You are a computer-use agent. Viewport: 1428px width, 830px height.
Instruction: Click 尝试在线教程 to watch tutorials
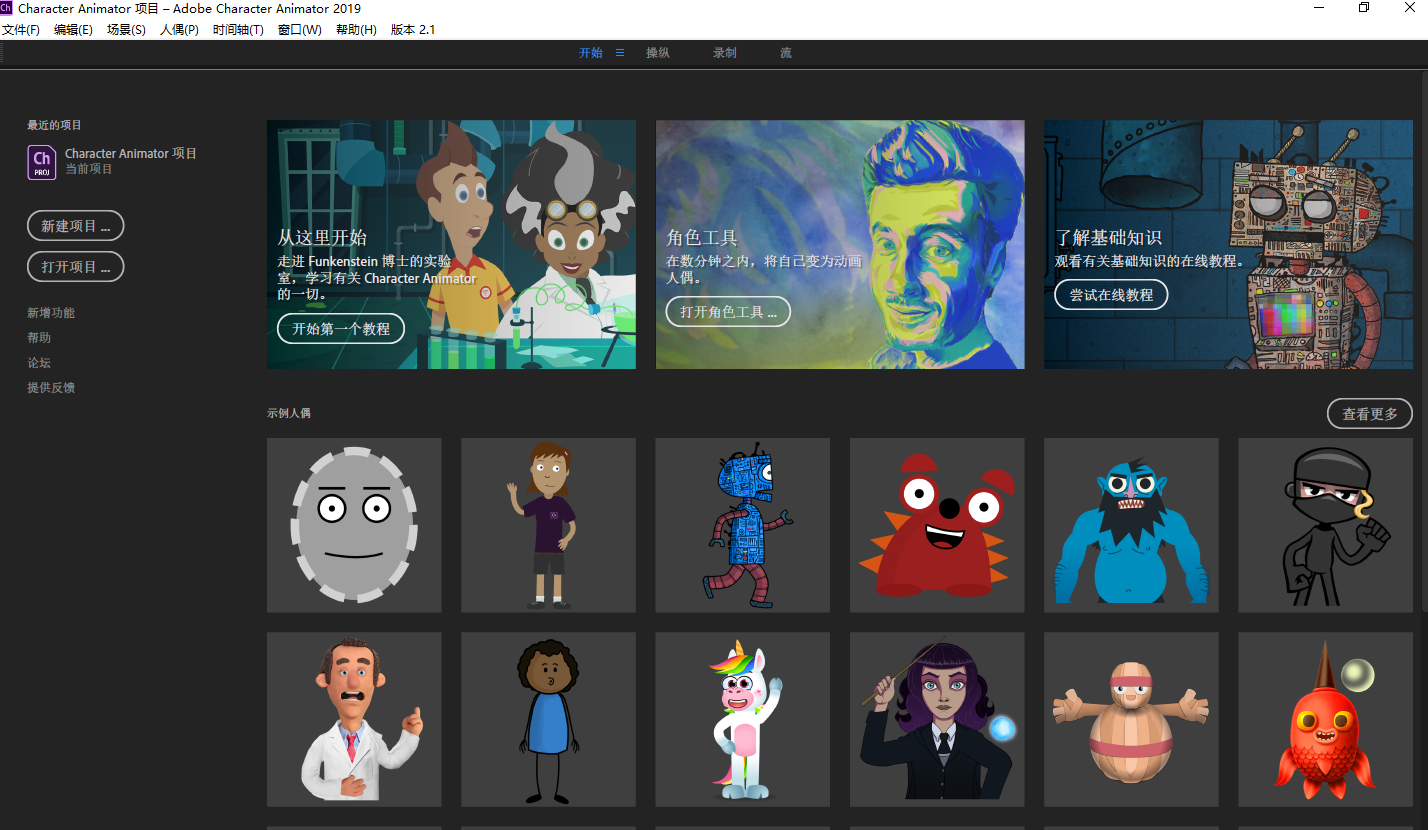[x=1111, y=294]
